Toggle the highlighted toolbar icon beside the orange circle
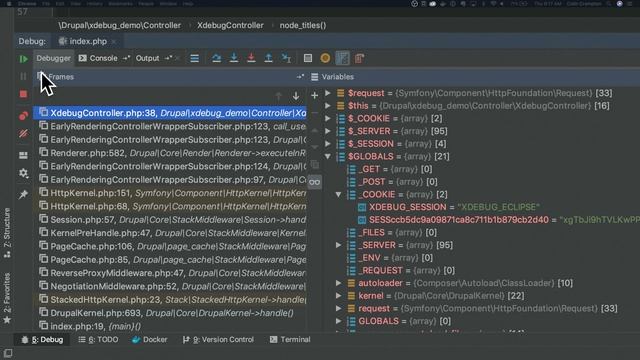640x360 pixels. coord(342,58)
